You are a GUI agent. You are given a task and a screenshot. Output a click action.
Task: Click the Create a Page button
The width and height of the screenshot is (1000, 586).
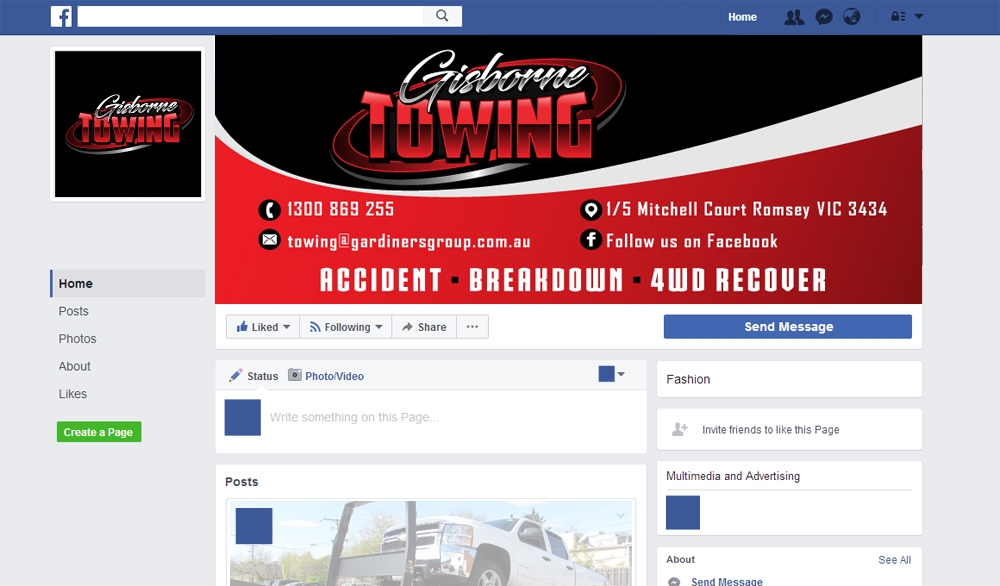pos(98,431)
